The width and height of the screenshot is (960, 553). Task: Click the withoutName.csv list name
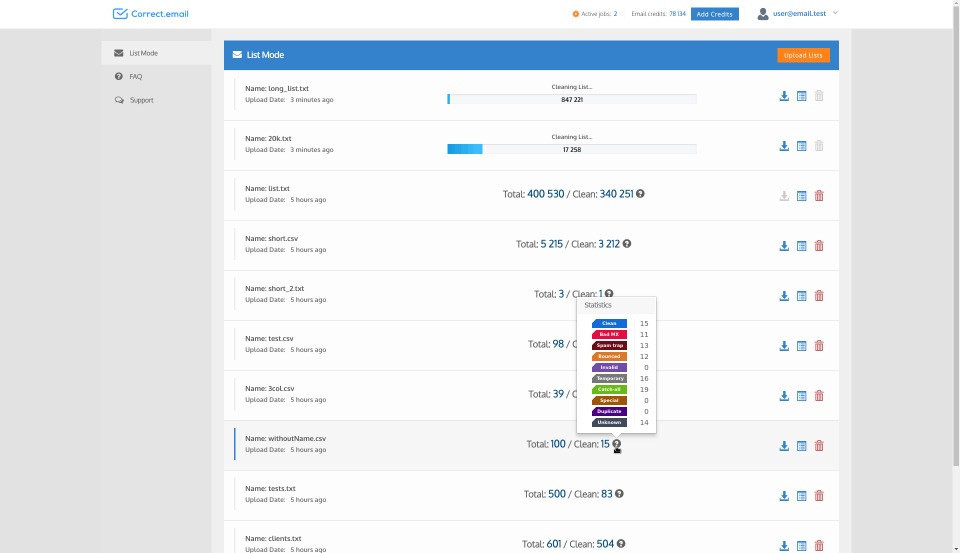pos(297,438)
